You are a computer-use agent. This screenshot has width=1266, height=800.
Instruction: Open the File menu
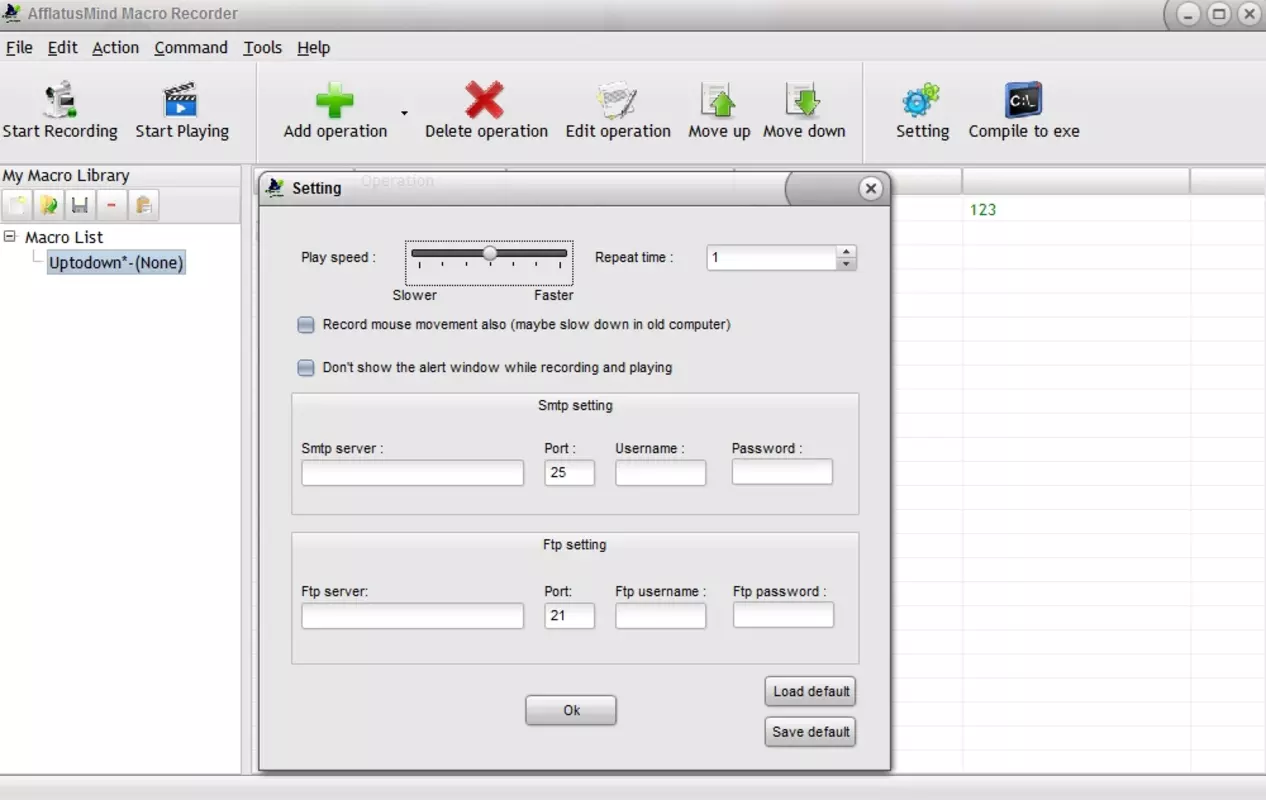coord(19,47)
